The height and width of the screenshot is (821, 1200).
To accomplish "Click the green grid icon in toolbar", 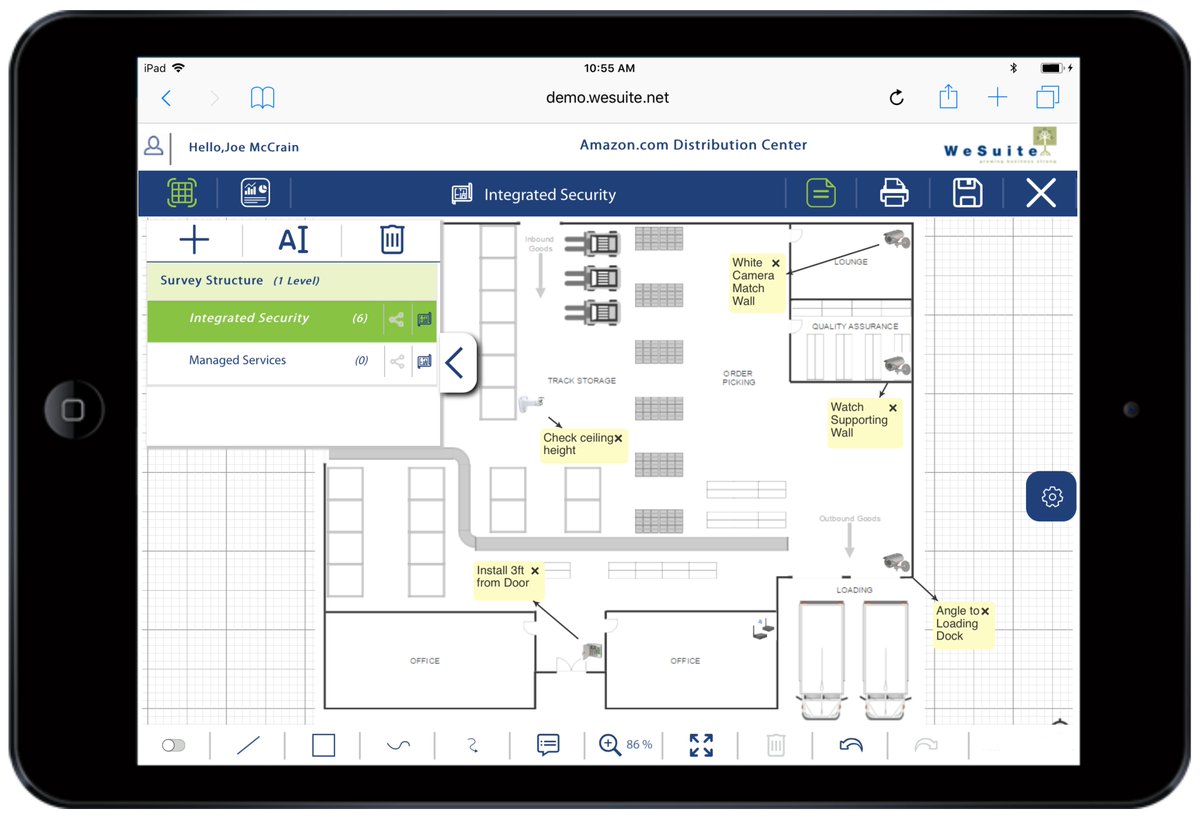I will click(181, 192).
